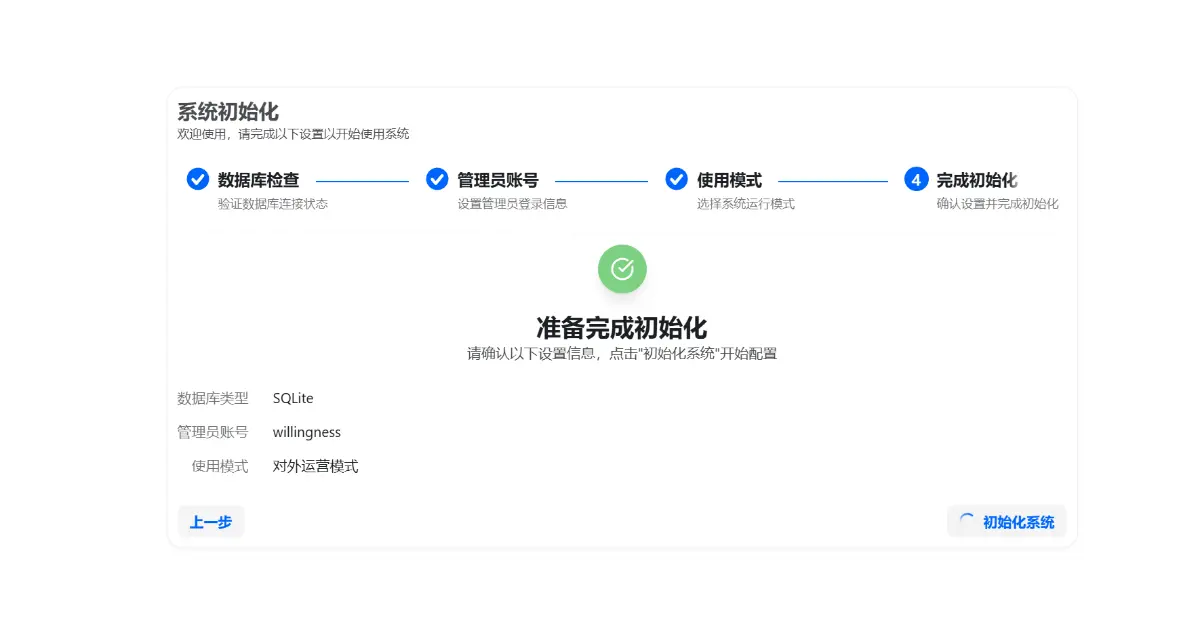
Task: Select the 管理员账号 step label
Action: click(498, 180)
